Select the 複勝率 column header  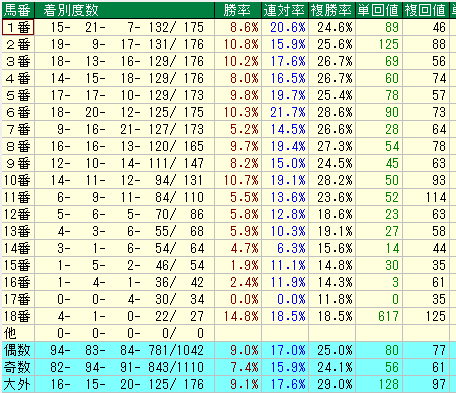tap(332, 10)
